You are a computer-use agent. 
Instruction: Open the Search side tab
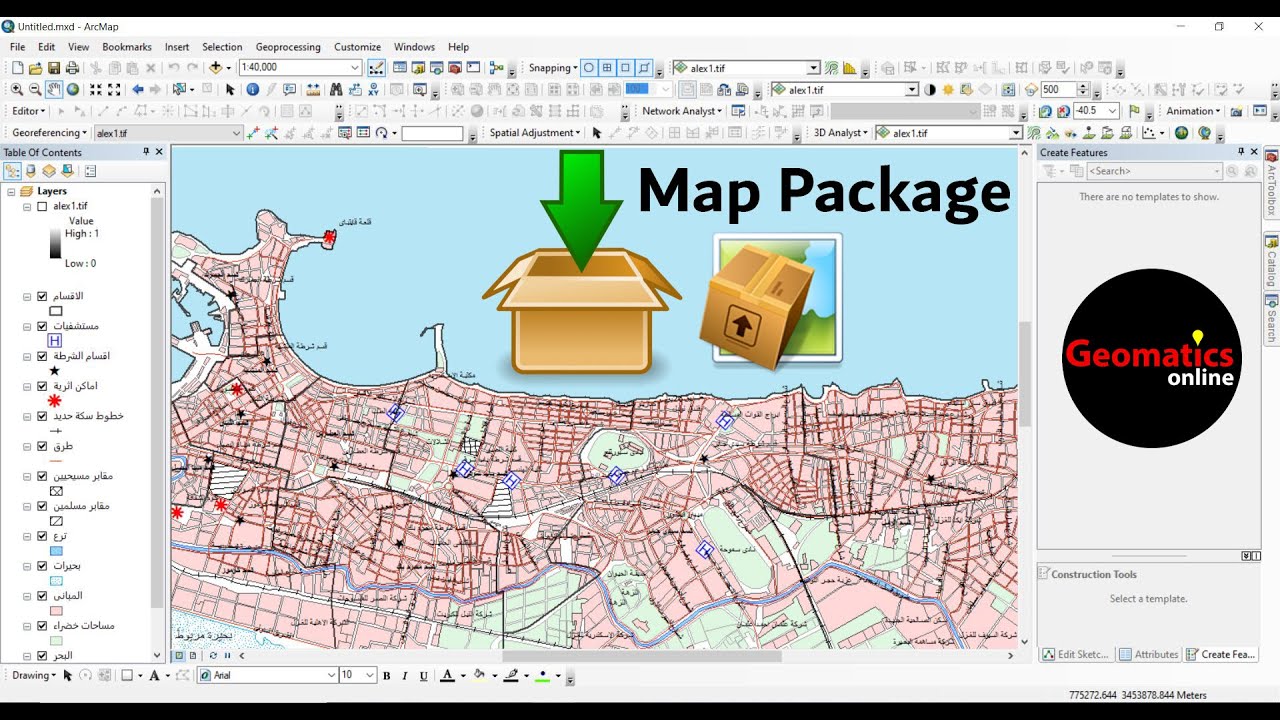click(1271, 318)
